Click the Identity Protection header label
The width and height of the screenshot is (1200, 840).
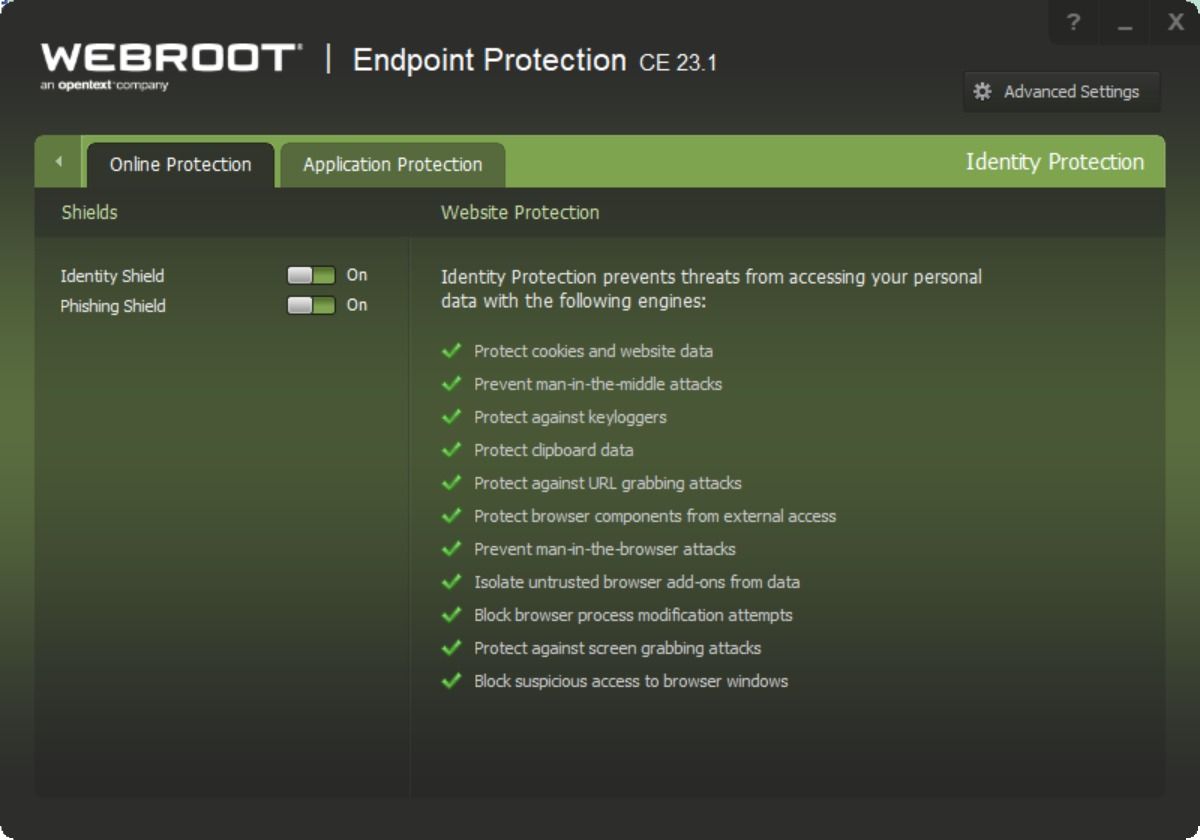click(1054, 162)
